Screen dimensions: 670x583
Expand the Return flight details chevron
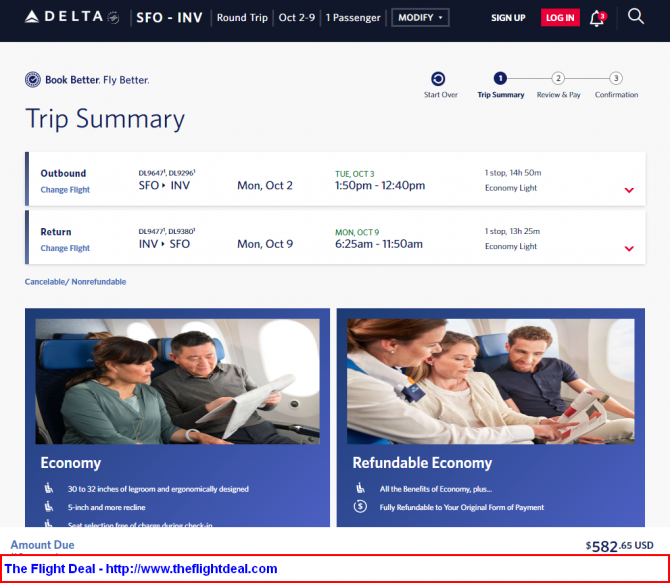(629, 249)
